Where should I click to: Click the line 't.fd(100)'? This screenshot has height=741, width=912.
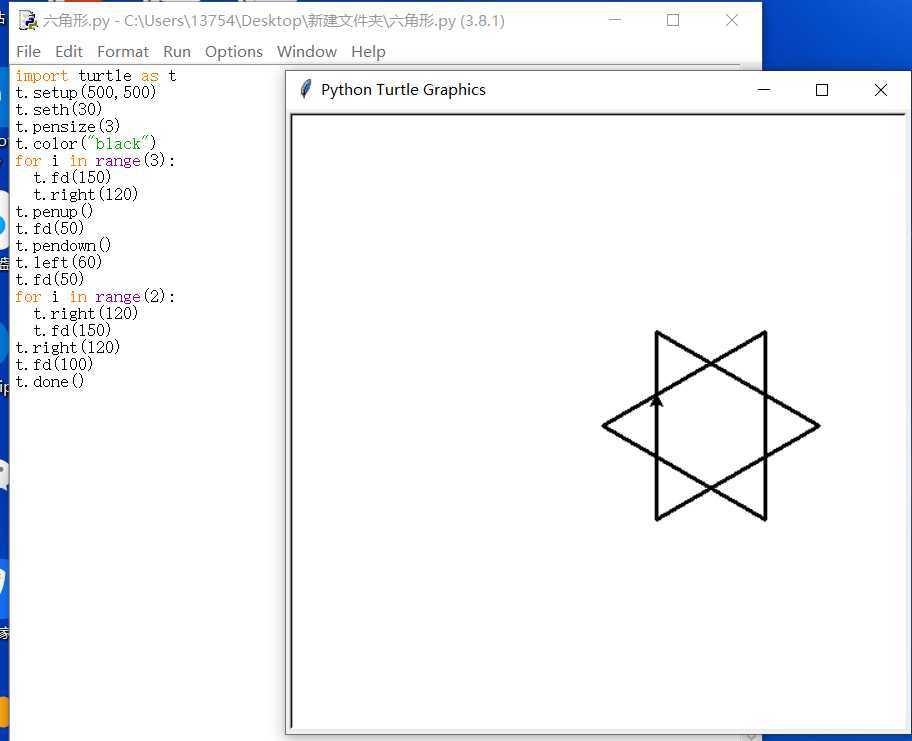point(54,365)
